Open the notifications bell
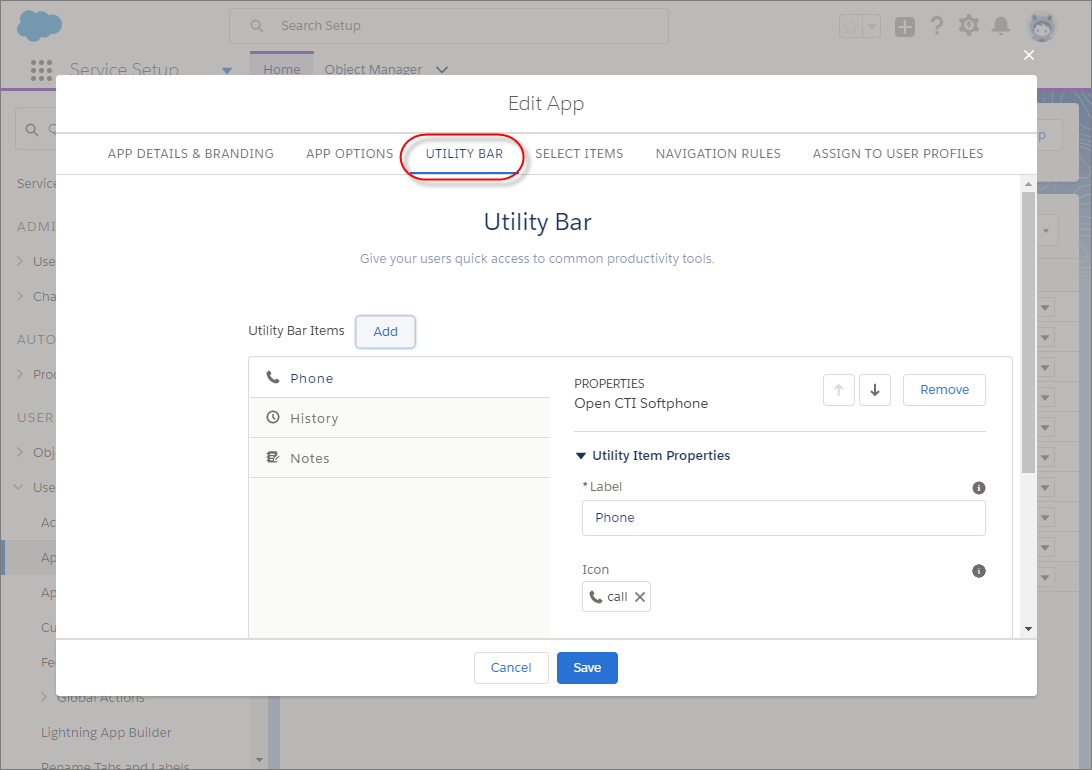 tap(1001, 26)
